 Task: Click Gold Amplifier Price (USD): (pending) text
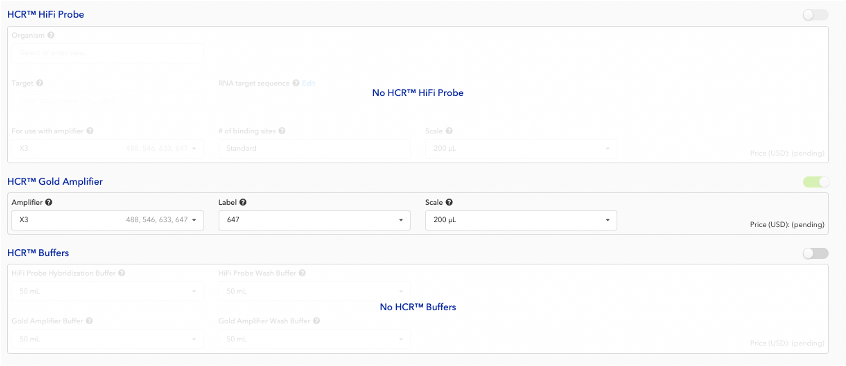click(x=787, y=225)
